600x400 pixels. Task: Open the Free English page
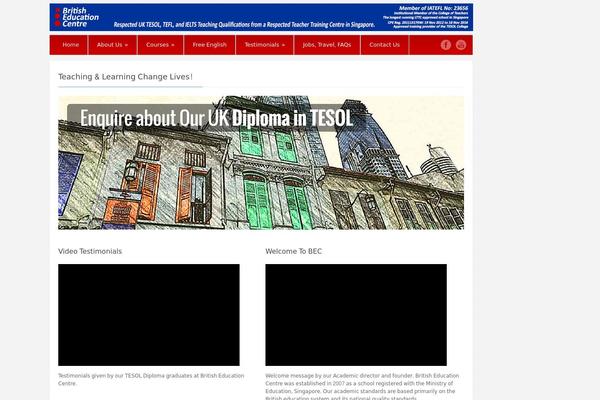(x=209, y=45)
